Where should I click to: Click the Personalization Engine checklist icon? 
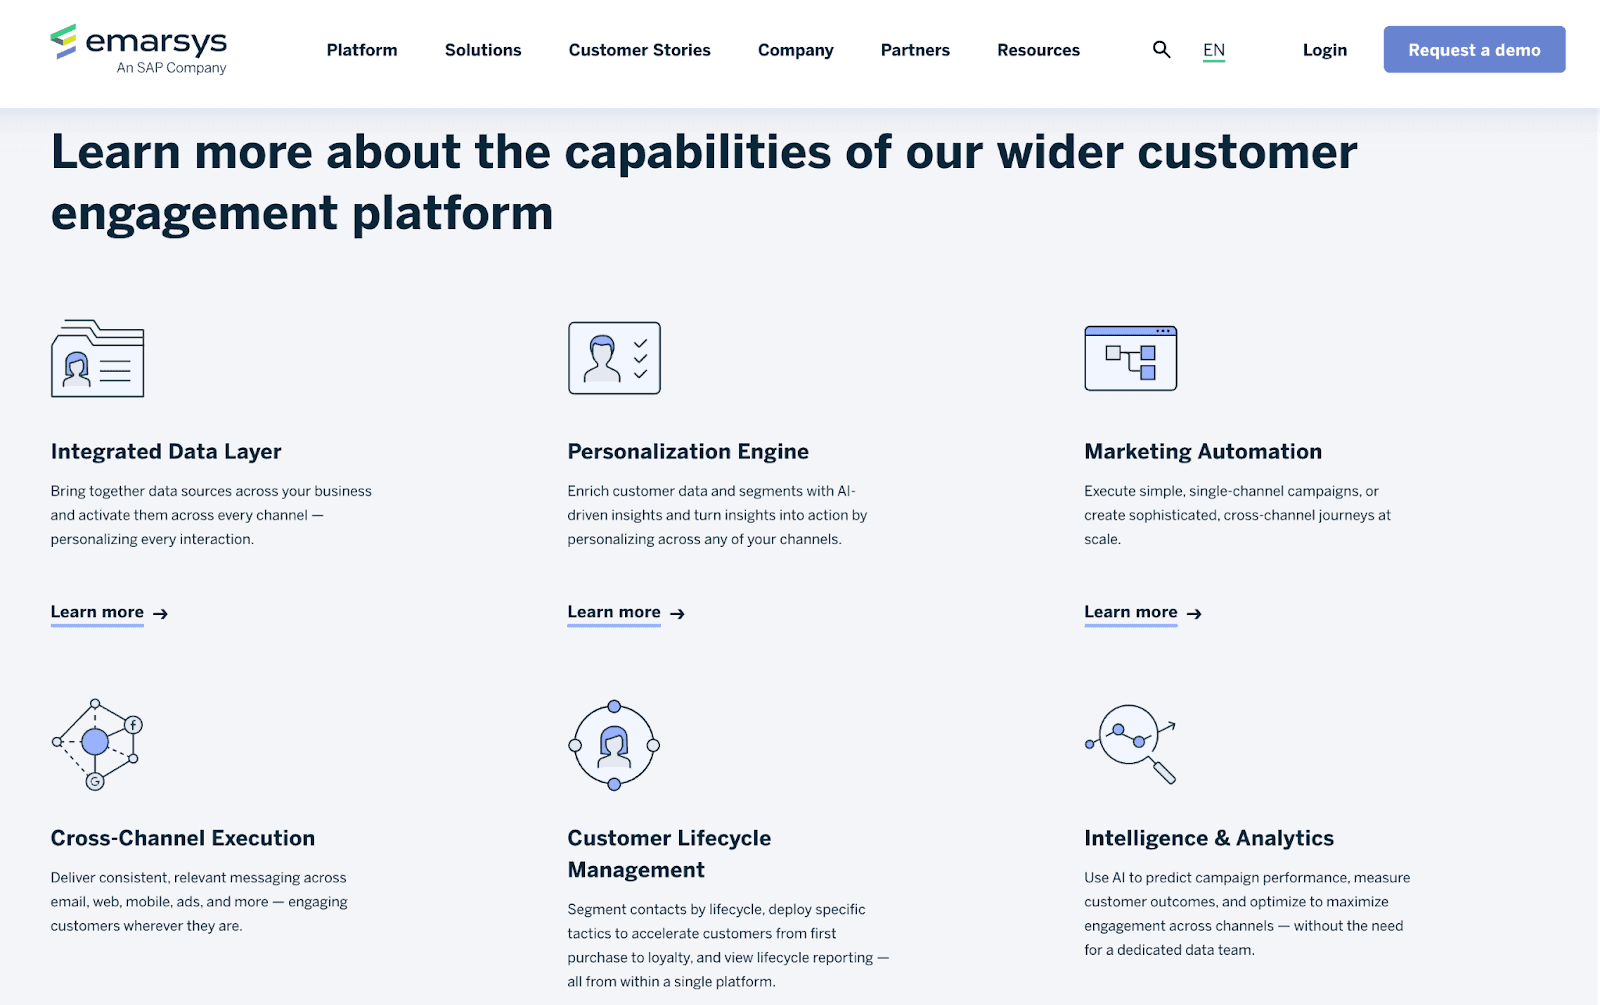click(x=614, y=358)
